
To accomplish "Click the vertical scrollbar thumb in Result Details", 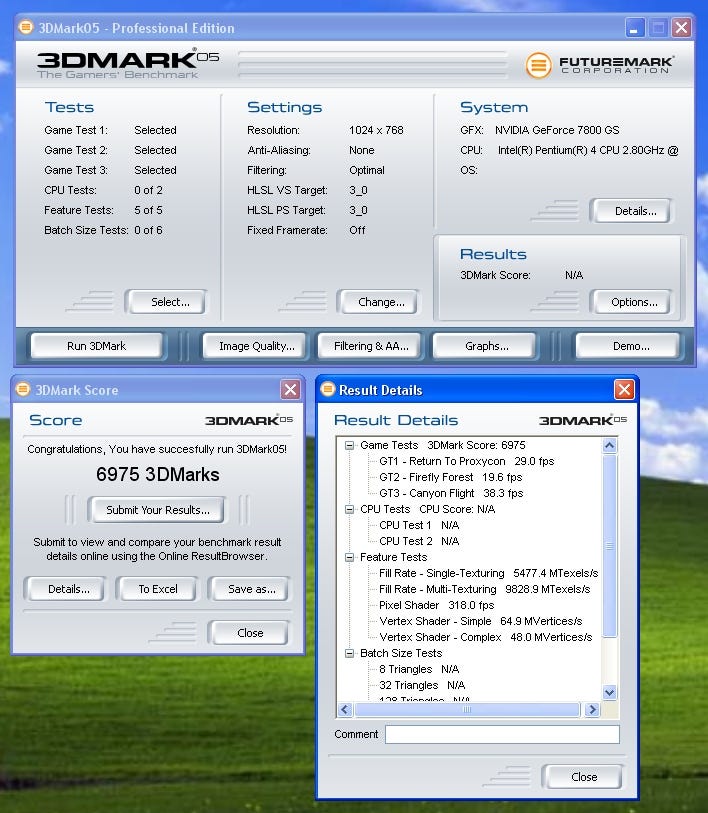I will tap(610, 545).
